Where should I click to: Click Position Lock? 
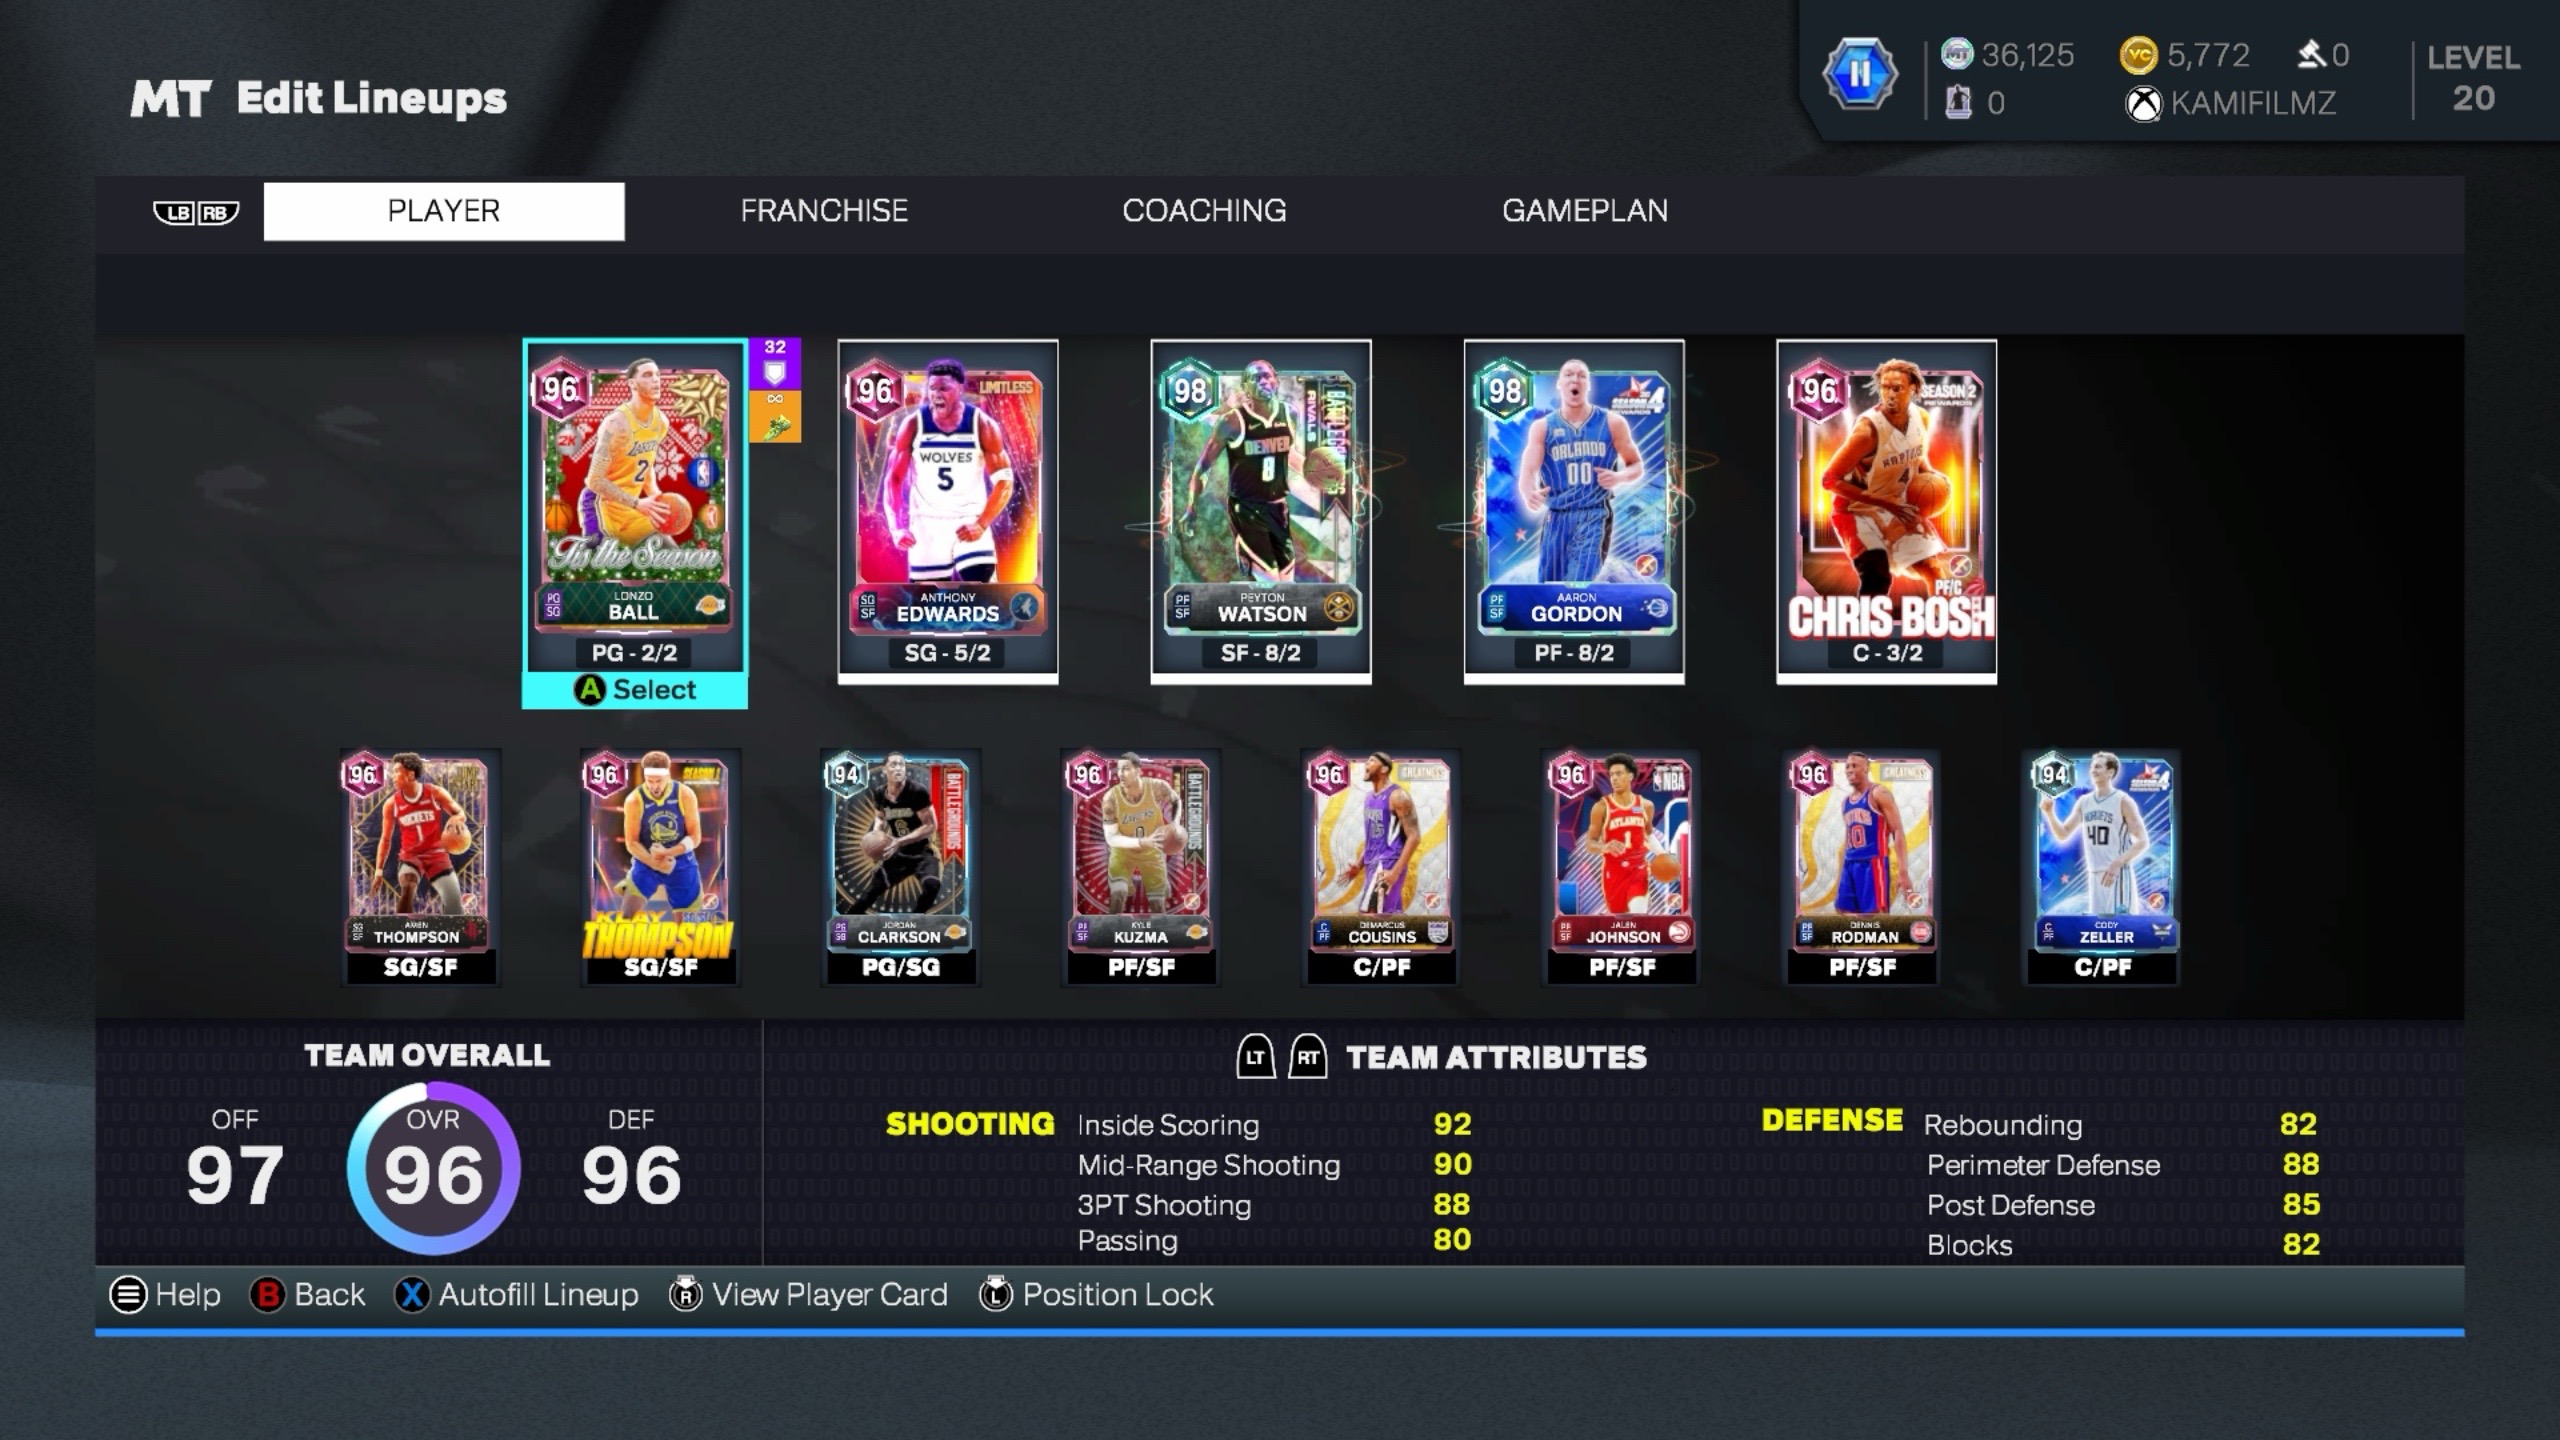click(1096, 1295)
